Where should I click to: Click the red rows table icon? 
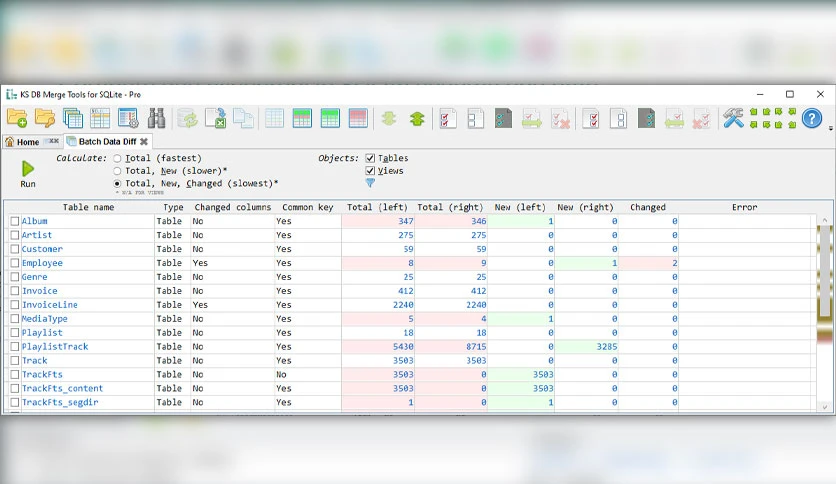358,118
